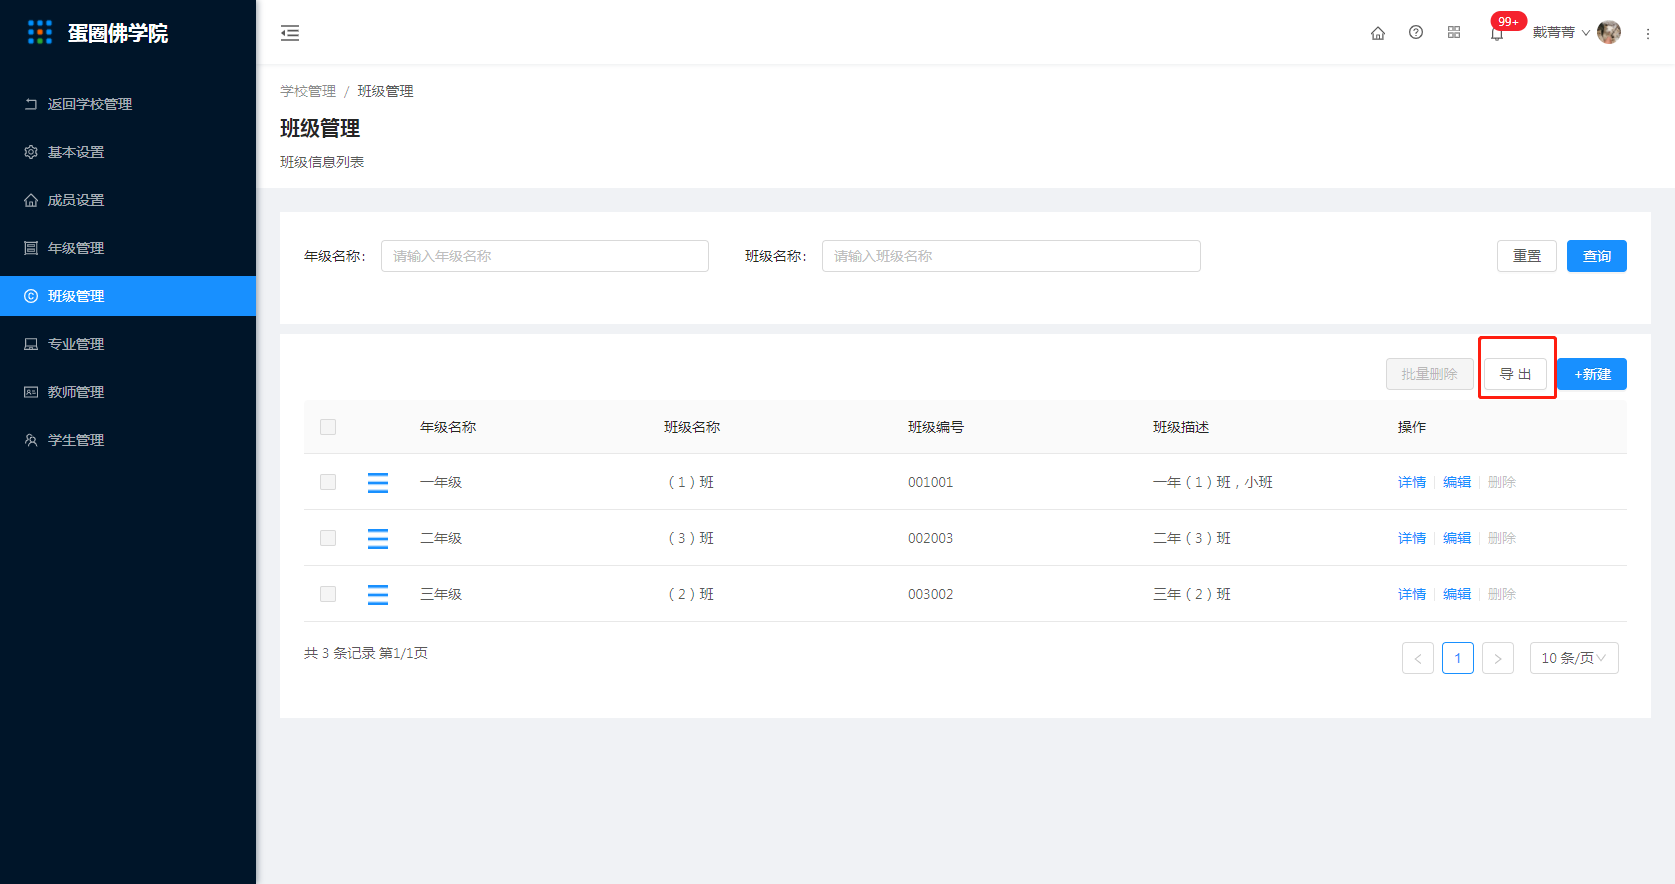Click class number 001001

tap(930, 482)
